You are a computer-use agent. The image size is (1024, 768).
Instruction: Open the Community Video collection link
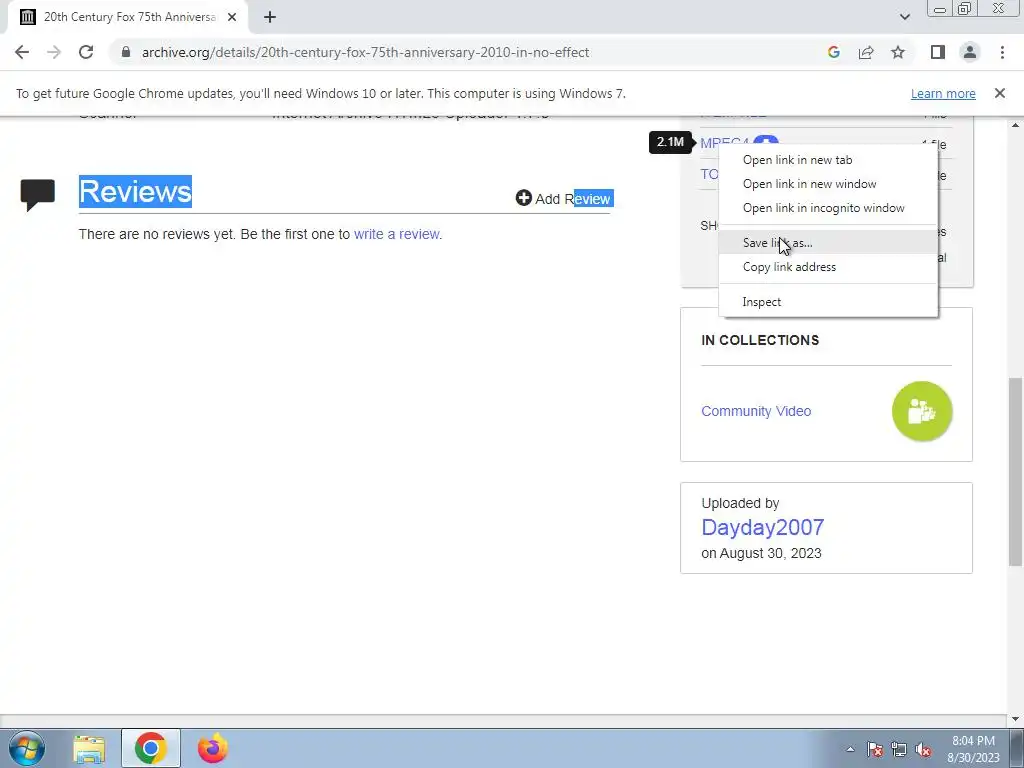tap(756, 411)
